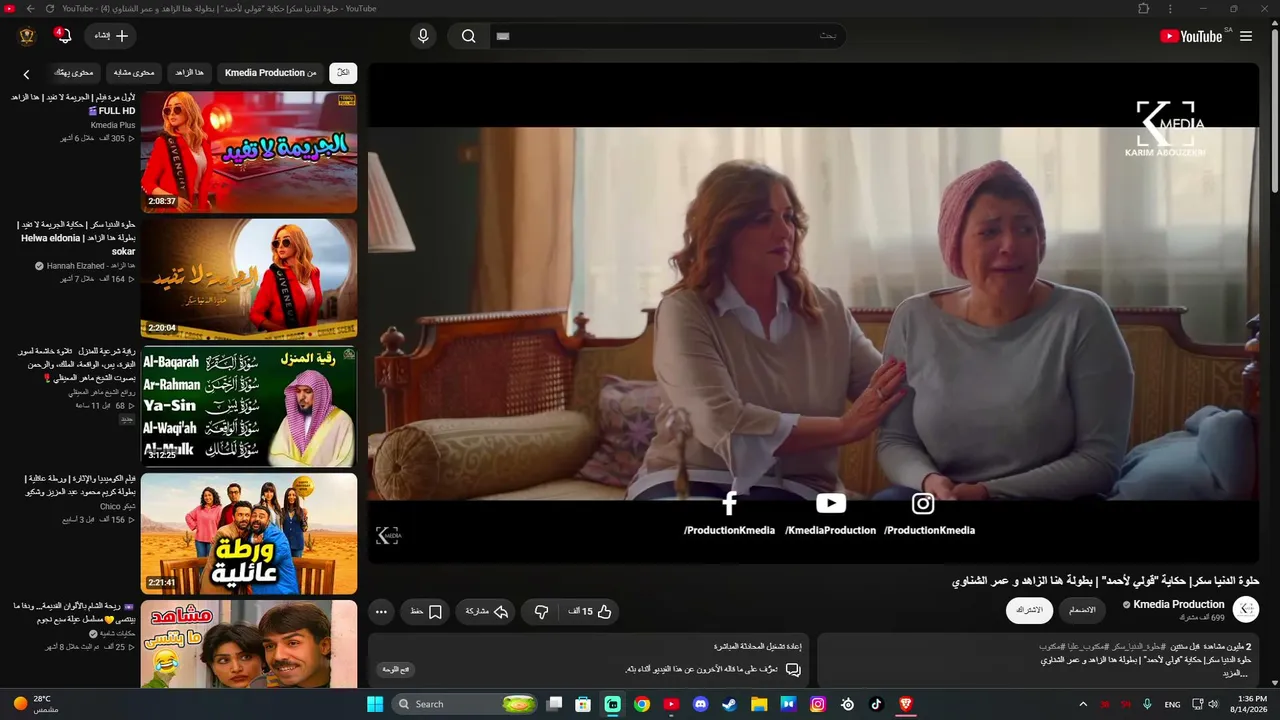1280x720 pixels.
Task: Open the مشاهد ما يتنسى video thumbnail
Action: [249, 644]
